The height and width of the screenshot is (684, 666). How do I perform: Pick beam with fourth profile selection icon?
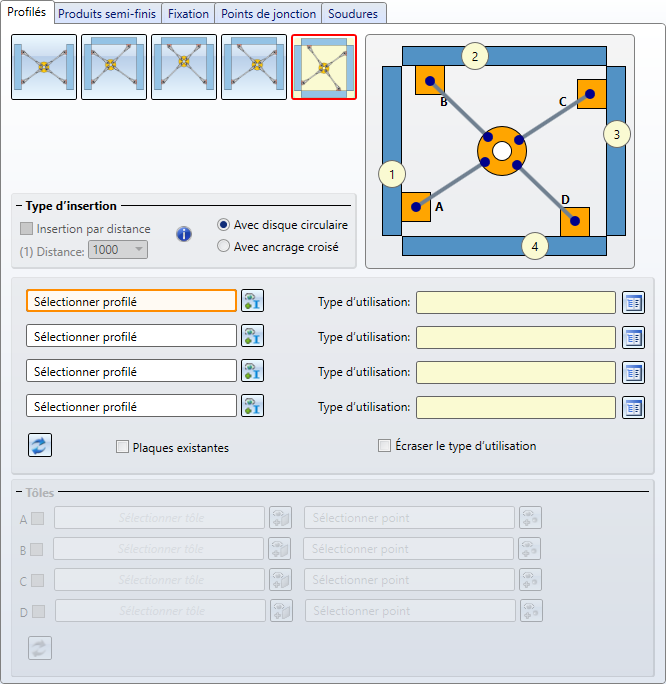point(253,406)
